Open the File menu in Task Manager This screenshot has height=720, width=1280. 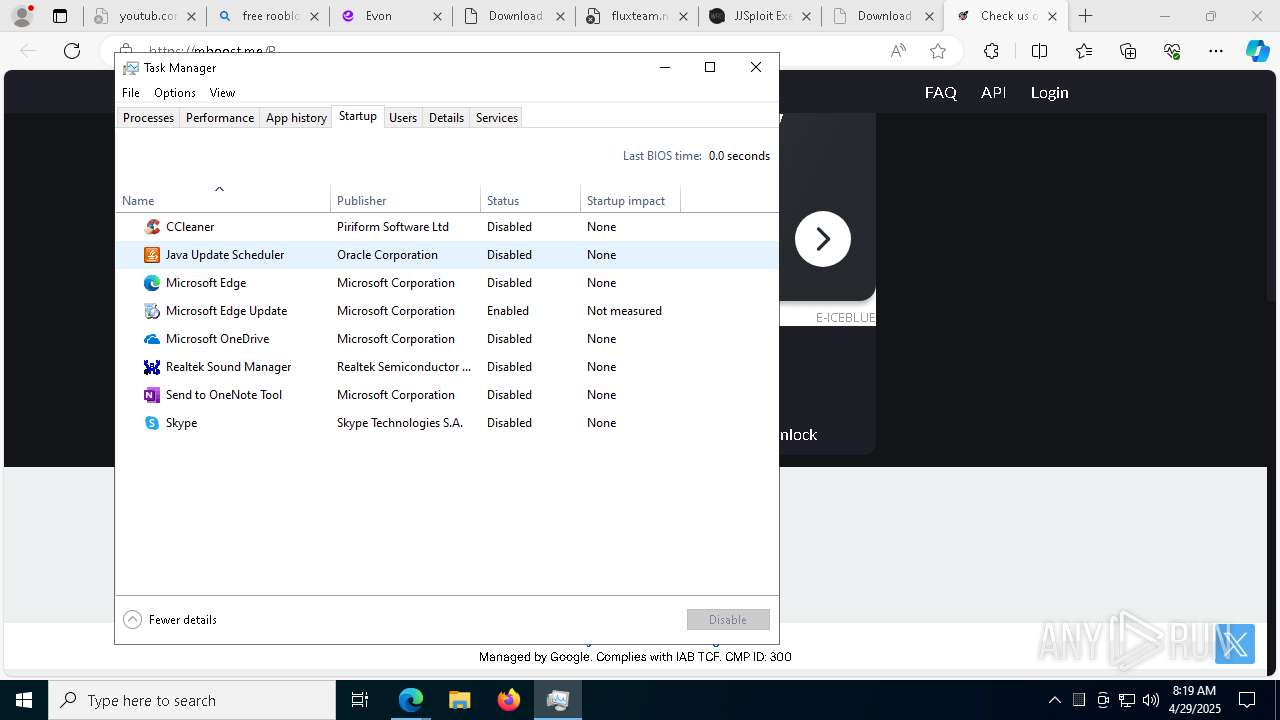click(x=131, y=93)
